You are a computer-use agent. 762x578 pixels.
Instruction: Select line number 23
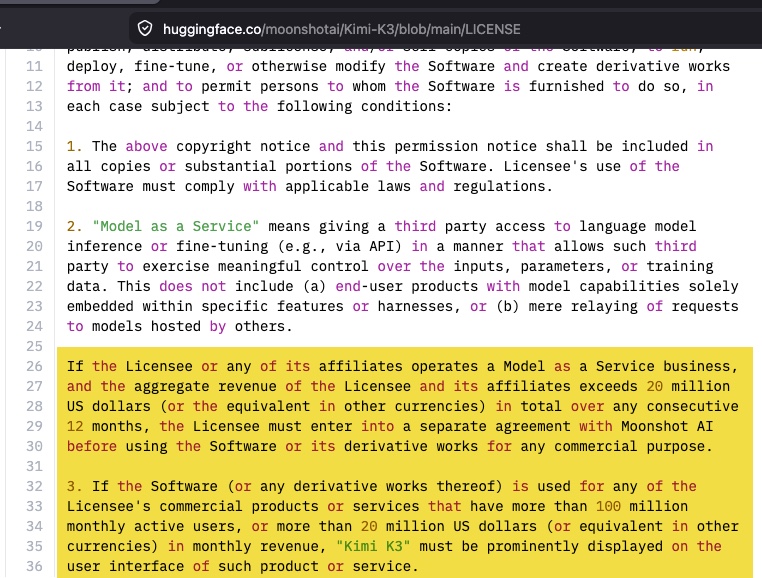tap(34, 306)
